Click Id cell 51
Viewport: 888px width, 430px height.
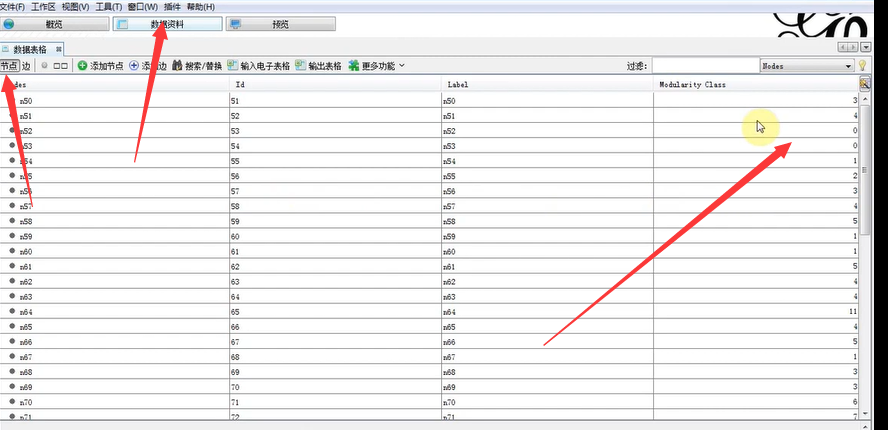pyautogui.click(x=335, y=101)
